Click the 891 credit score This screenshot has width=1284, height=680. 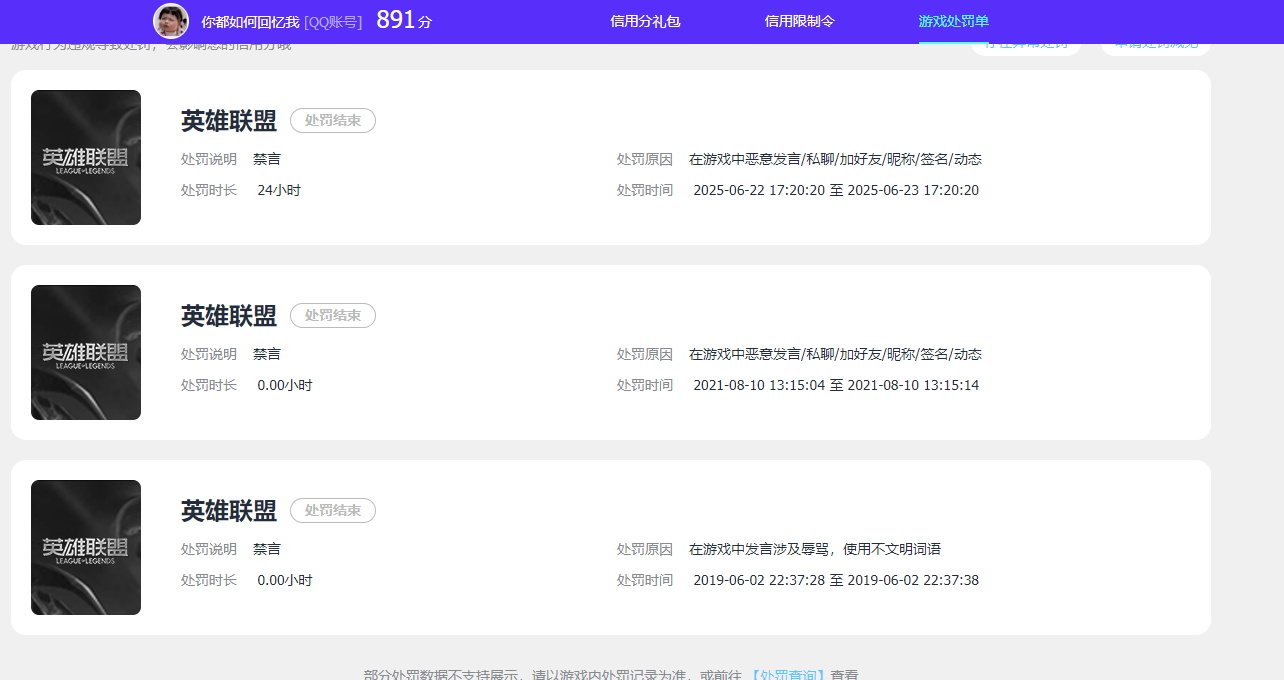pyautogui.click(x=395, y=20)
